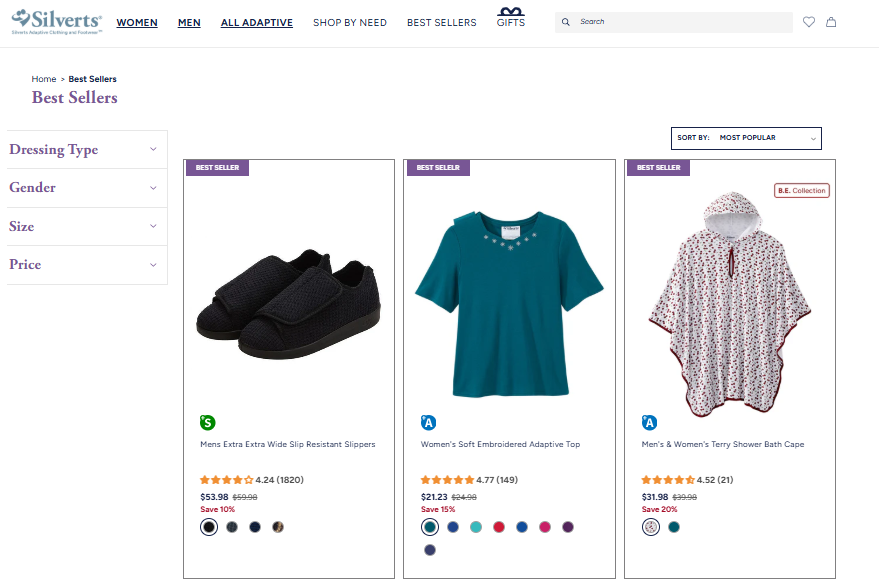Open the SORT BY Most Popular dropdown
The image size is (879, 581).
pyautogui.click(x=746, y=138)
